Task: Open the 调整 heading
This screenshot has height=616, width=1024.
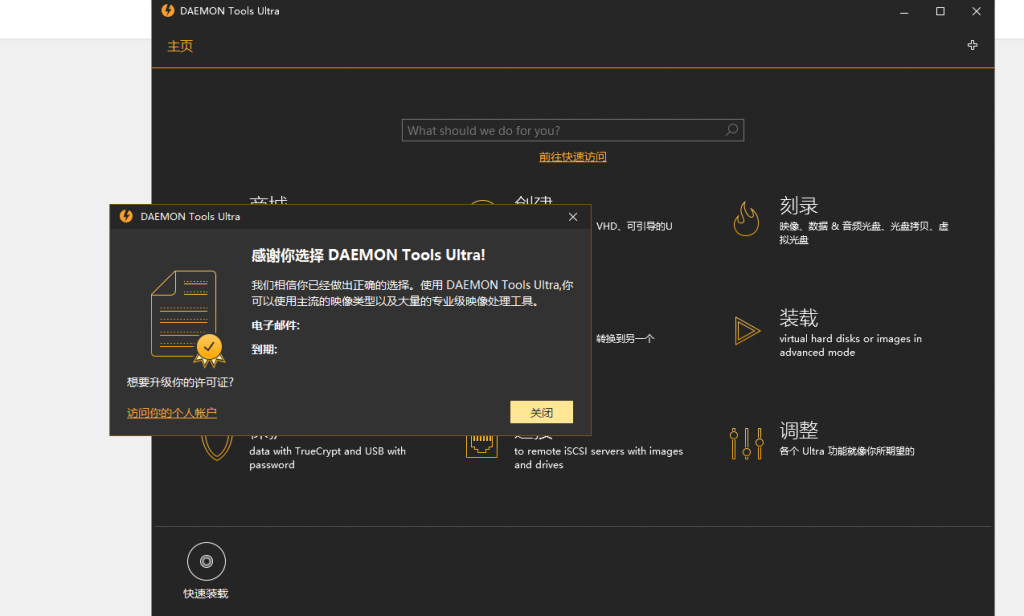Action: tap(799, 430)
